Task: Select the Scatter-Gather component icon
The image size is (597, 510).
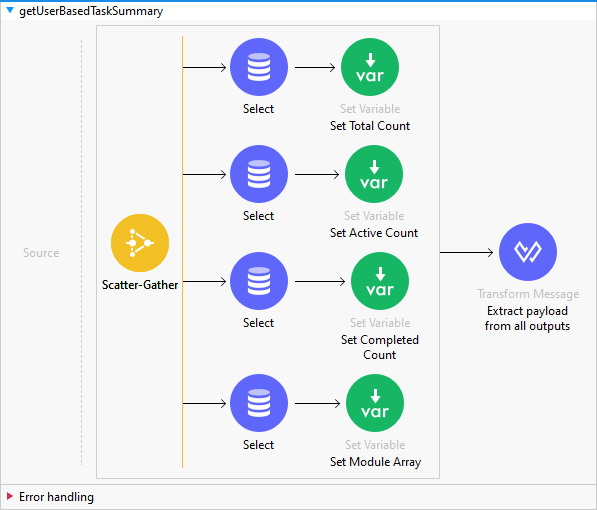Action: [140, 243]
